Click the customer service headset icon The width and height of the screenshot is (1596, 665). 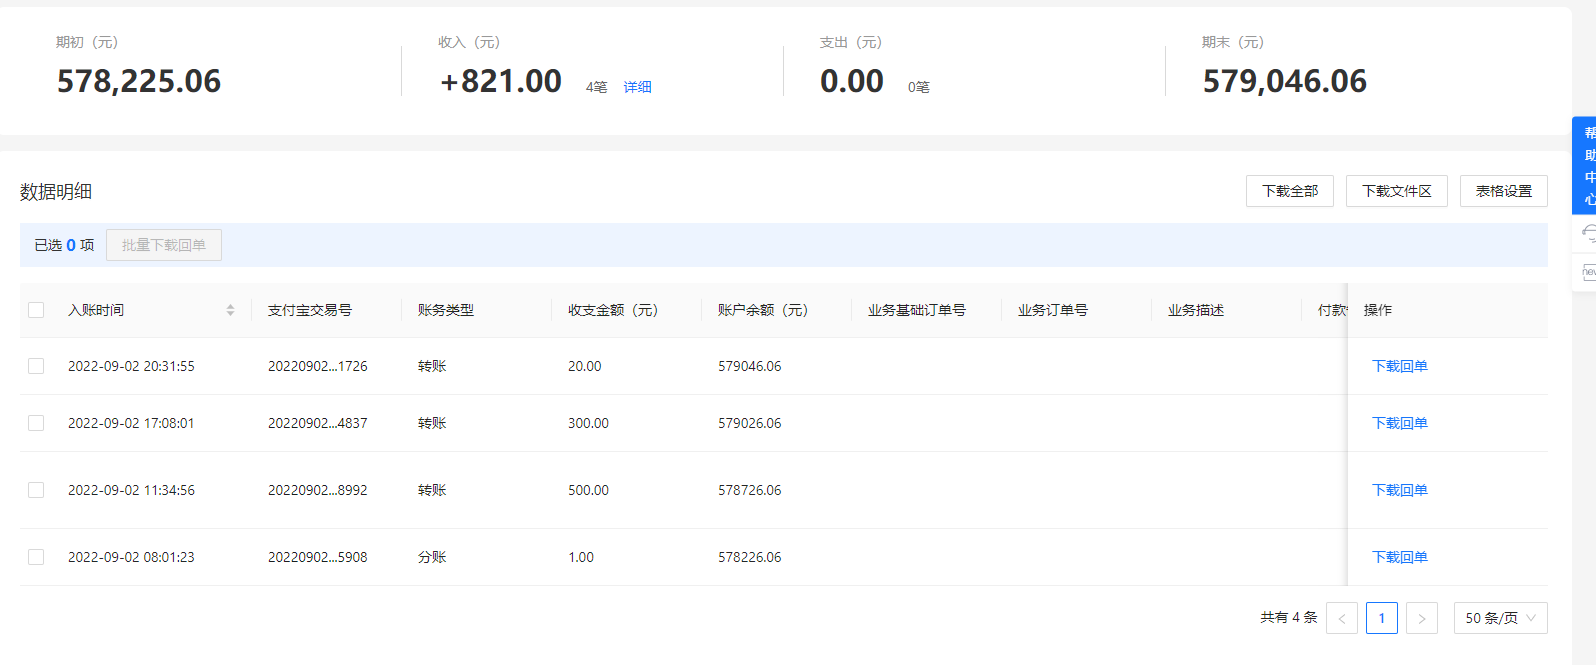point(1588,234)
